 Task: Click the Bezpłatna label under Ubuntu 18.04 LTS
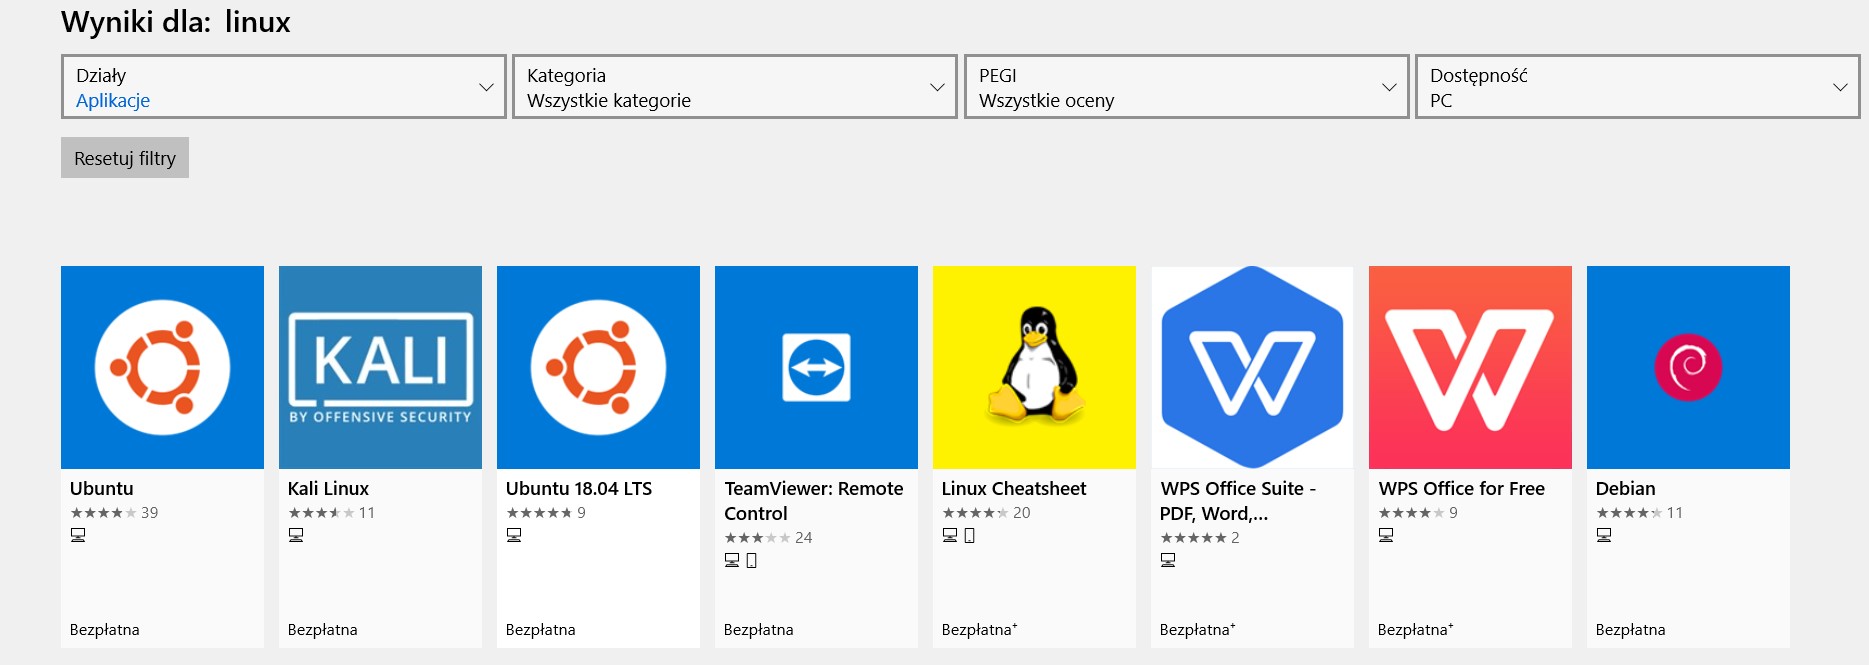pos(541,630)
